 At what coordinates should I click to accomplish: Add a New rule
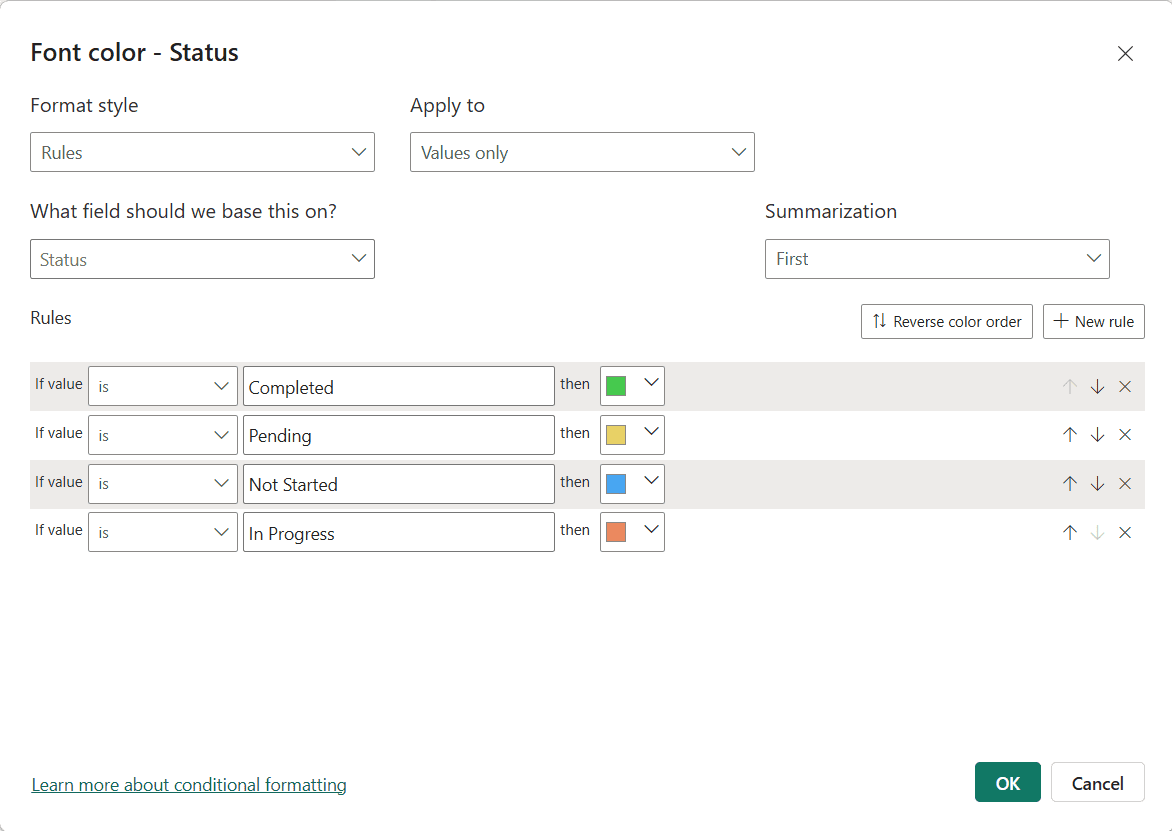click(1094, 321)
